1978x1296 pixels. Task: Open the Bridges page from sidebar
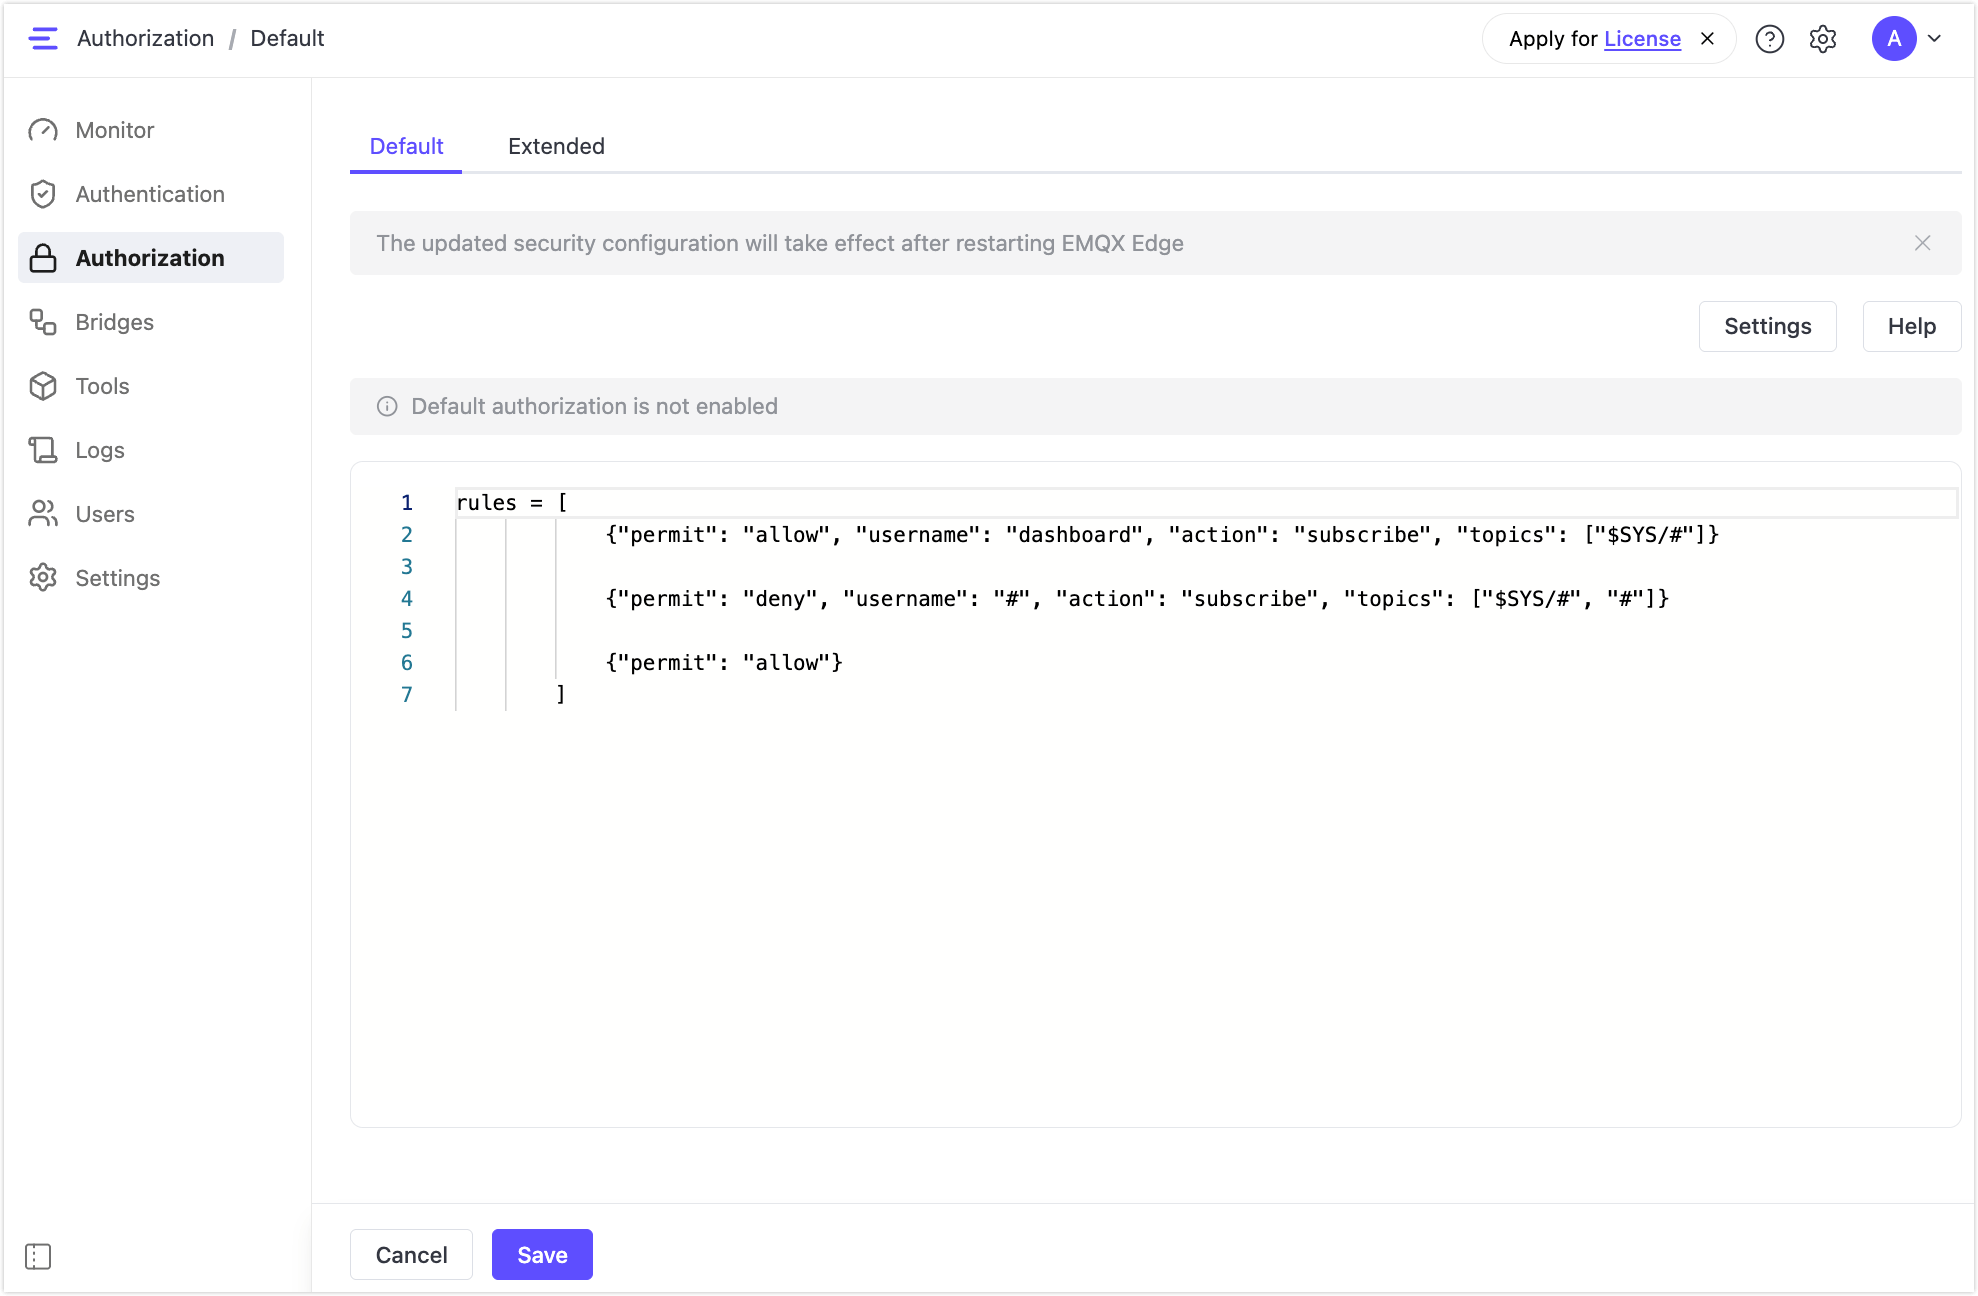(x=114, y=322)
